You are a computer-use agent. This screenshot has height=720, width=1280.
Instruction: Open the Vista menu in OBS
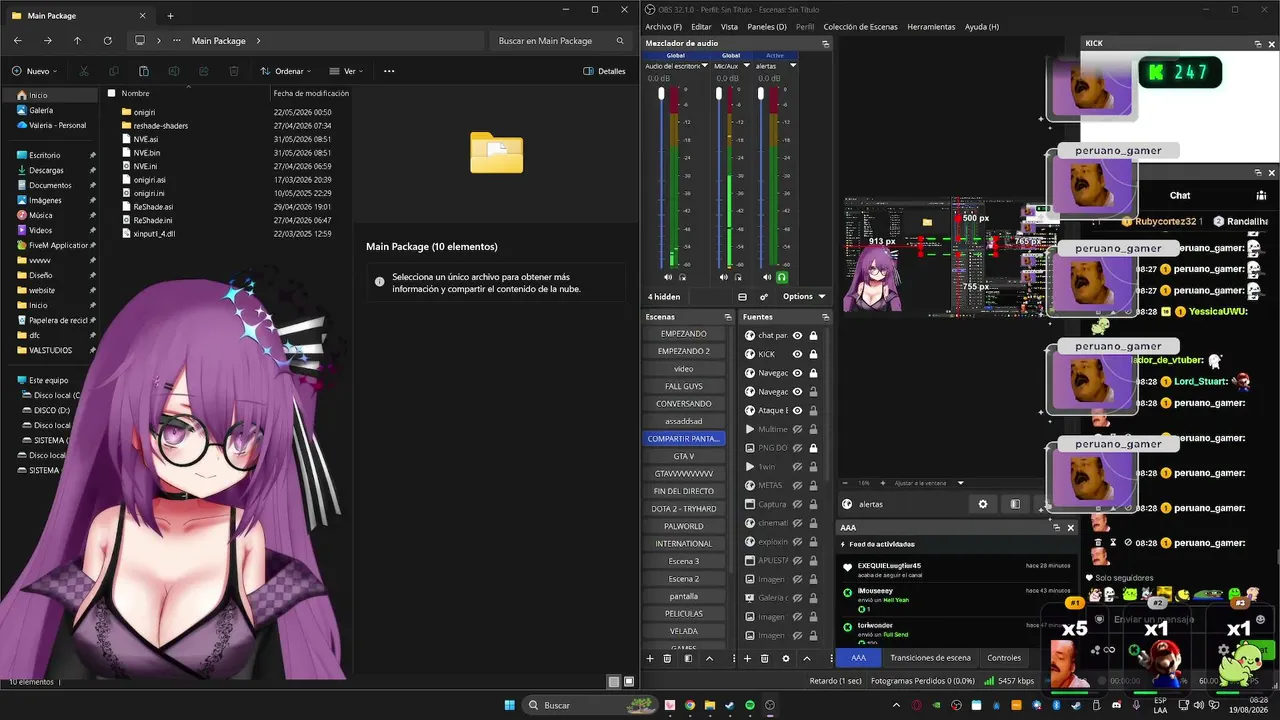729,27
